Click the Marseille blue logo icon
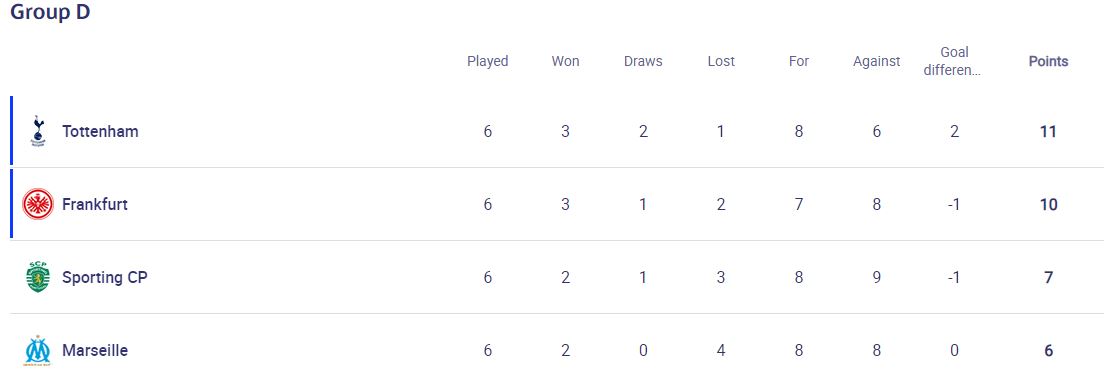This screenshot has width=1120, height=385. click(38, 350)
